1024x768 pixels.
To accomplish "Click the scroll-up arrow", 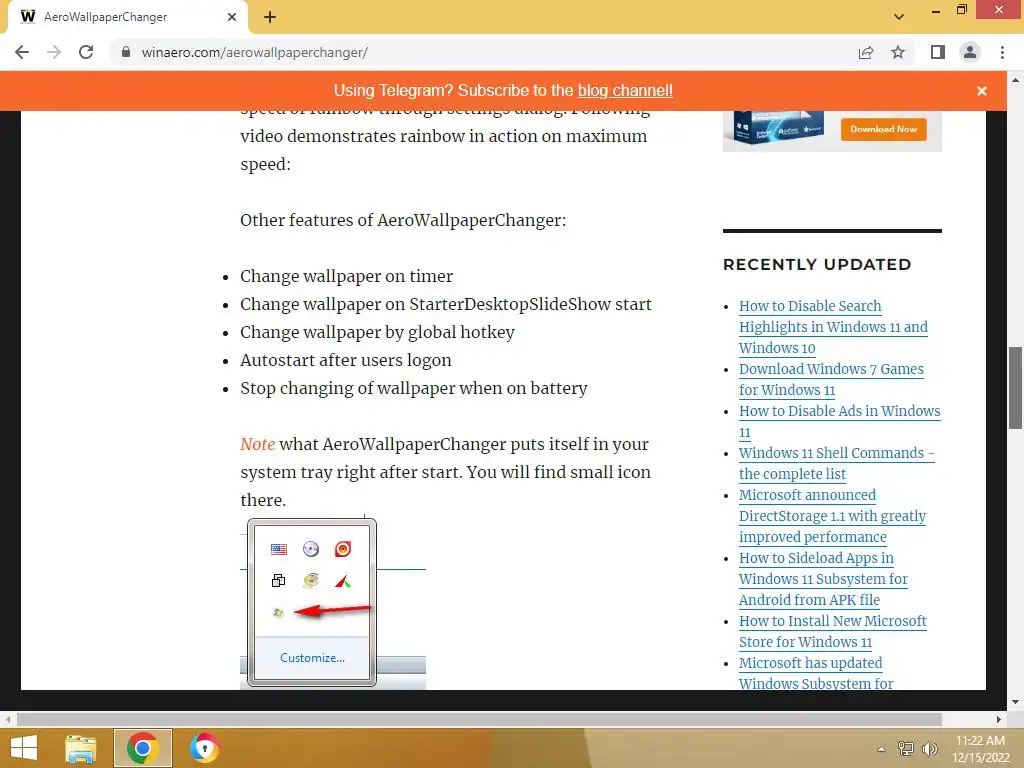I will pos(1015,80).
